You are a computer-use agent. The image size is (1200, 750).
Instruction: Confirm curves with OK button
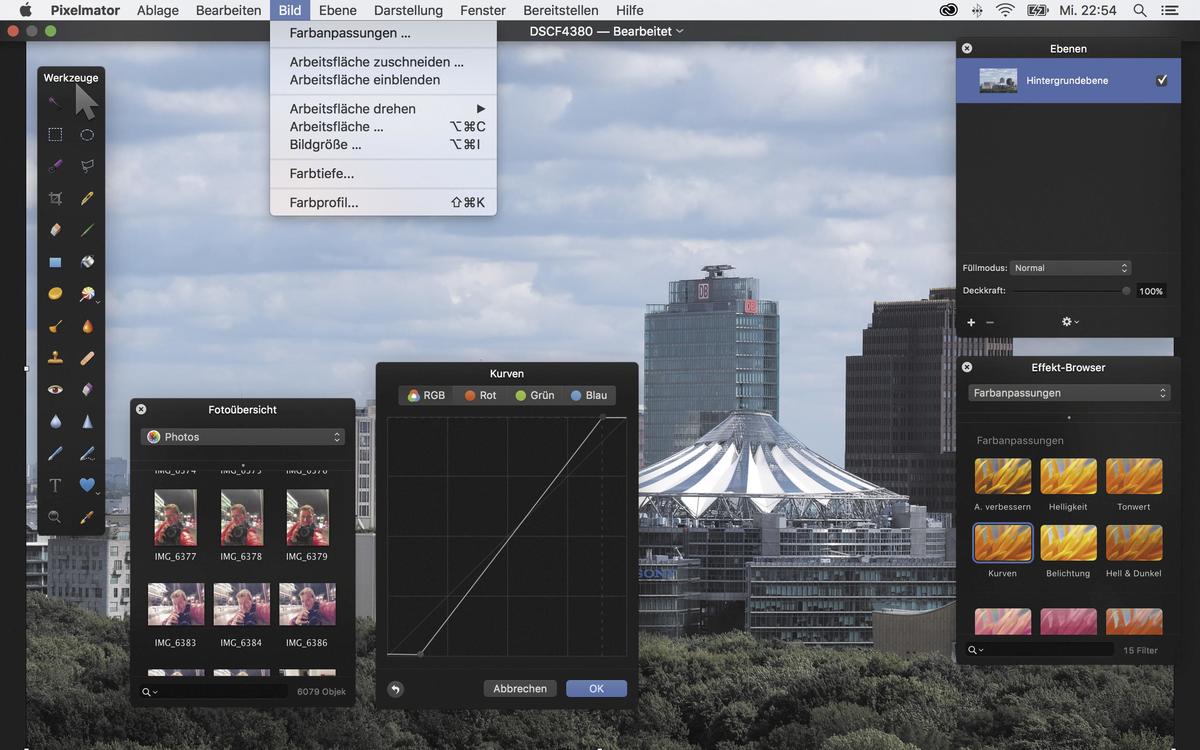pos(596,688)
